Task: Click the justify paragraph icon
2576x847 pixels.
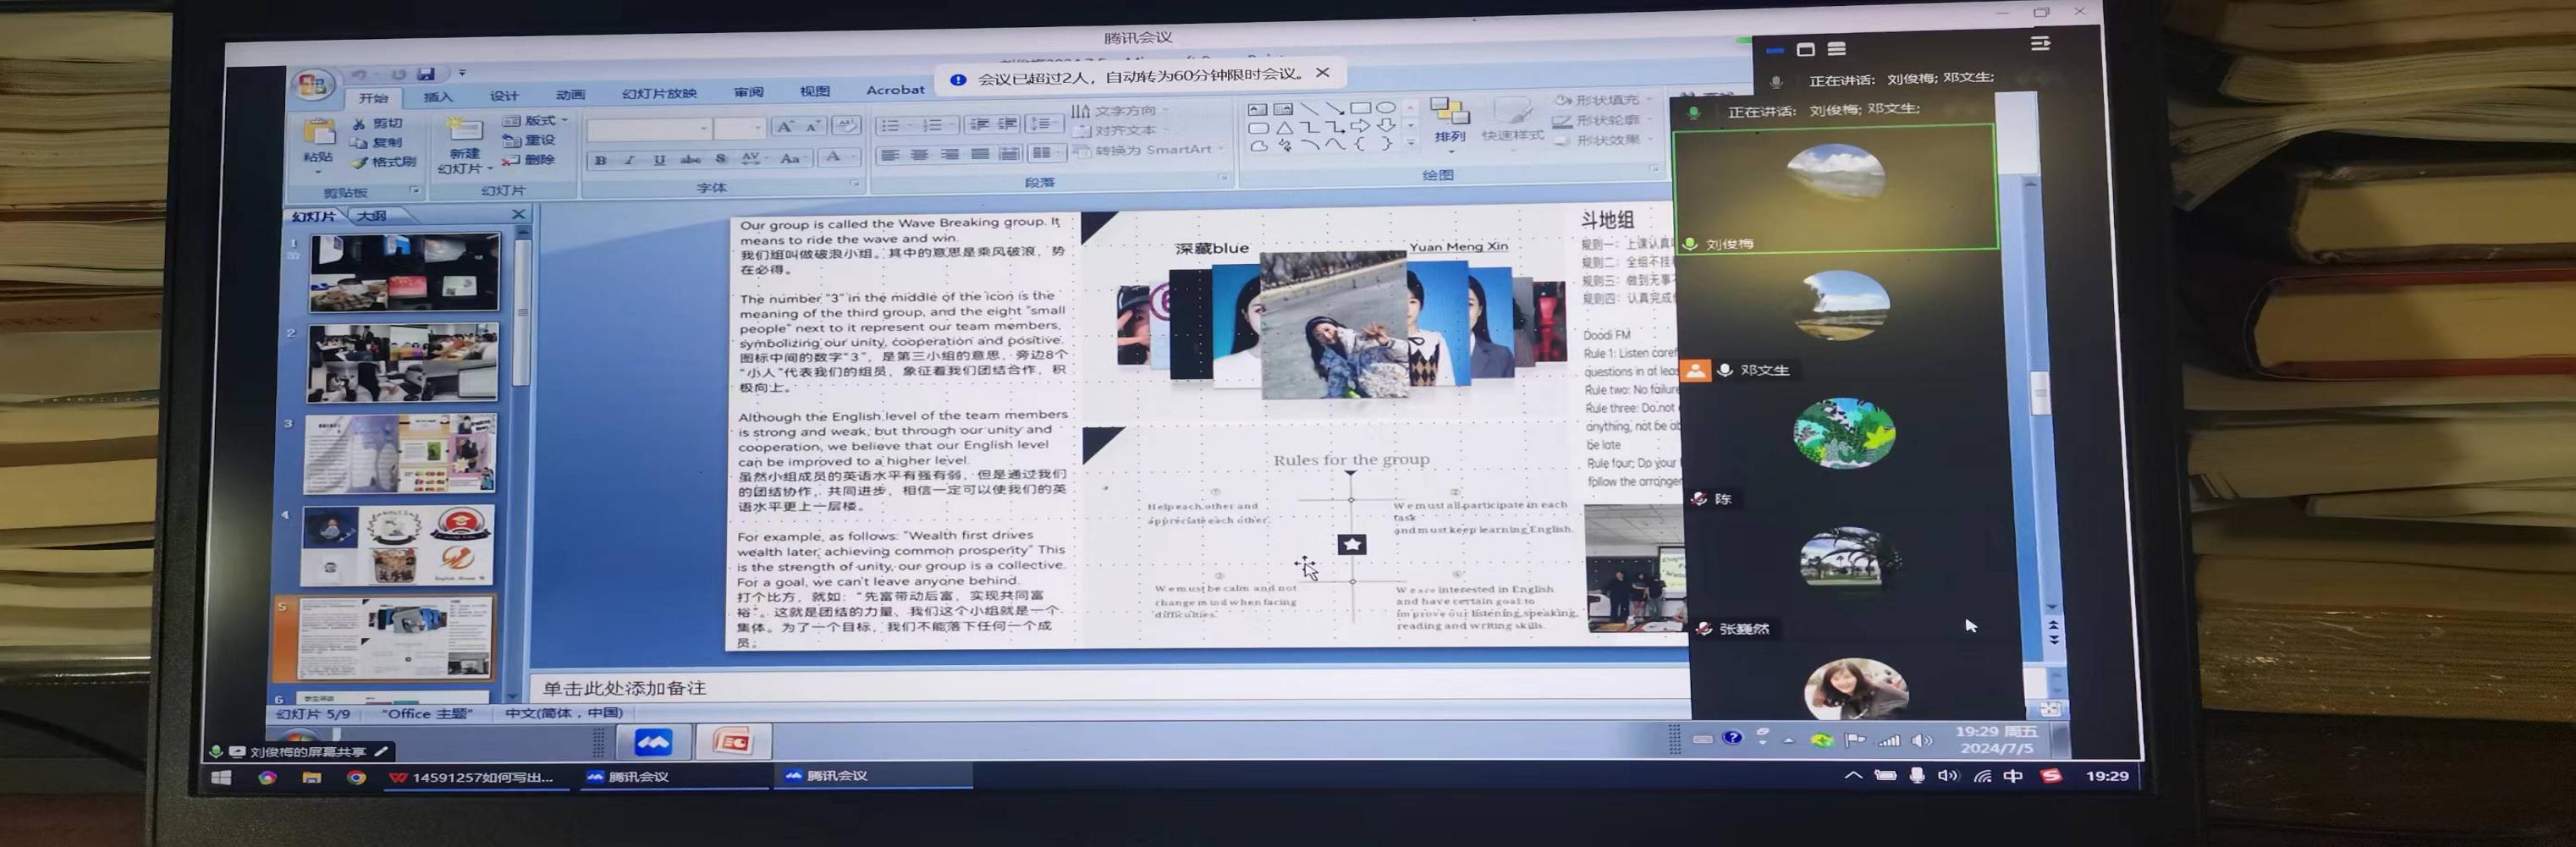Action: coord(980,153)
